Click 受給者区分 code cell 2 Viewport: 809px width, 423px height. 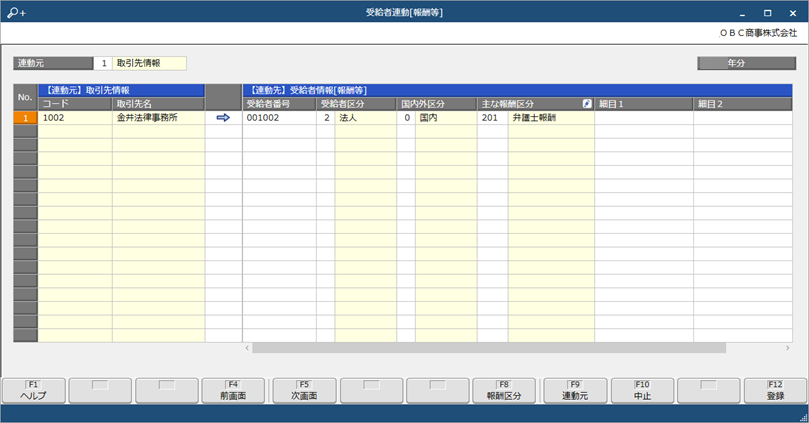pyautogui.click(x=326, y=118)
